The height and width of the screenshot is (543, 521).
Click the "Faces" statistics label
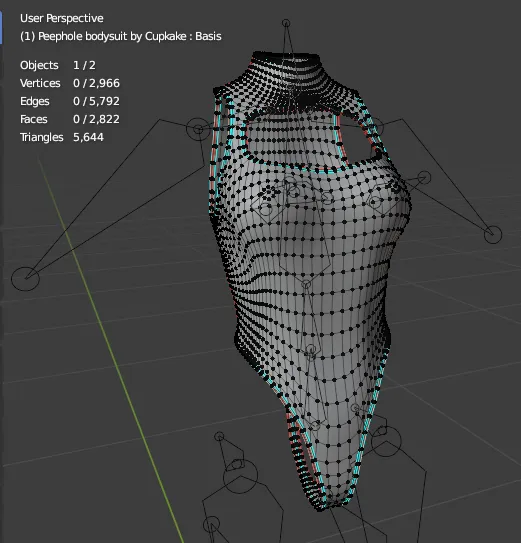[x=34, y=119]
